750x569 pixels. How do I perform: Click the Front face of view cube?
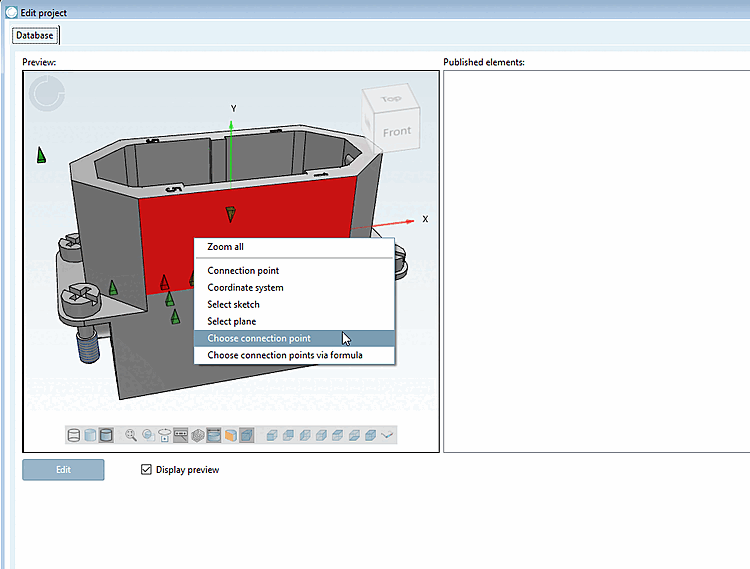tap(396, 131)
